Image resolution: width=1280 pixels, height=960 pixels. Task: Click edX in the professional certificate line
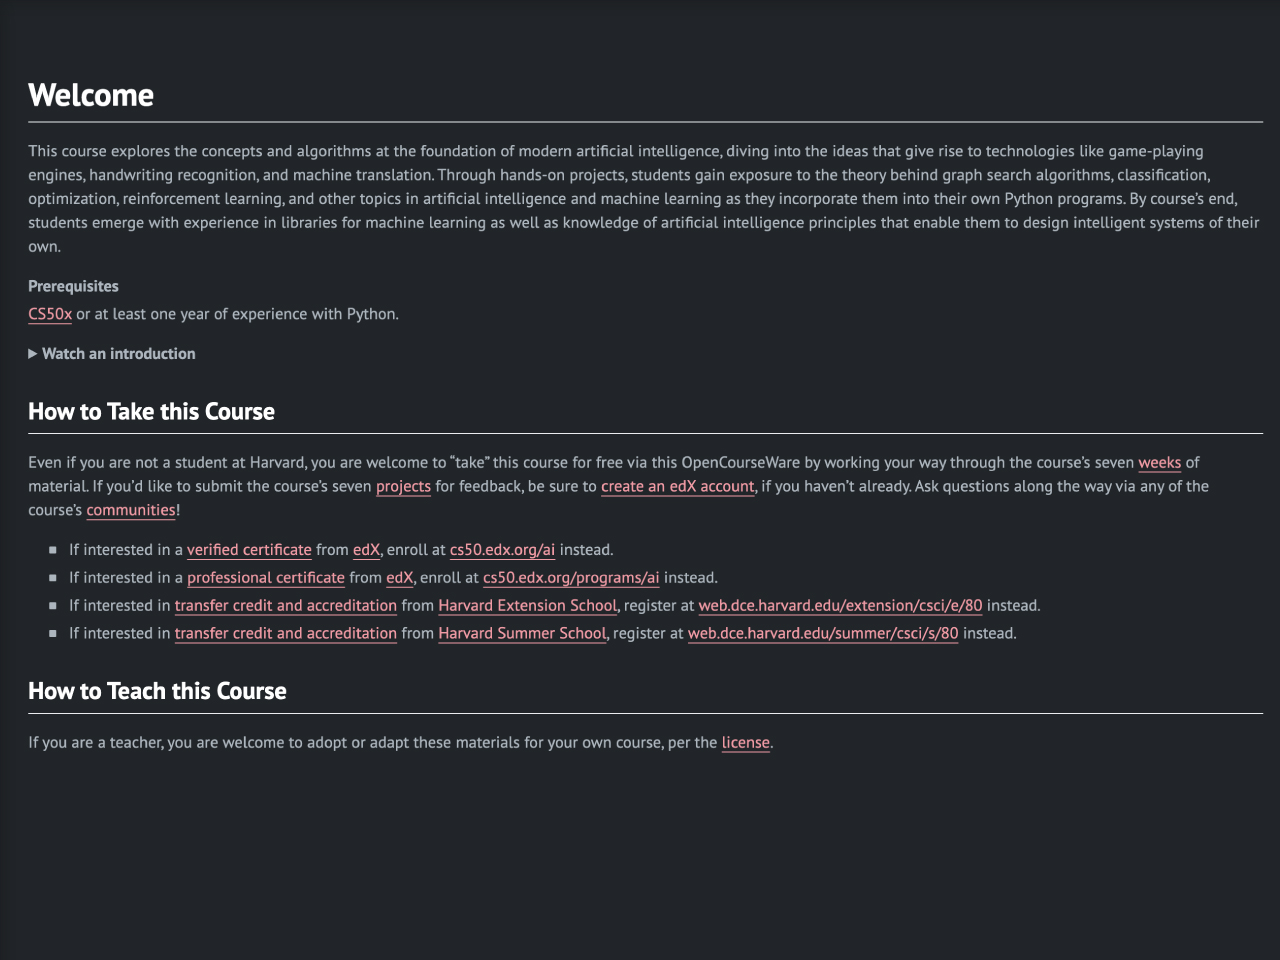point(399,578)
